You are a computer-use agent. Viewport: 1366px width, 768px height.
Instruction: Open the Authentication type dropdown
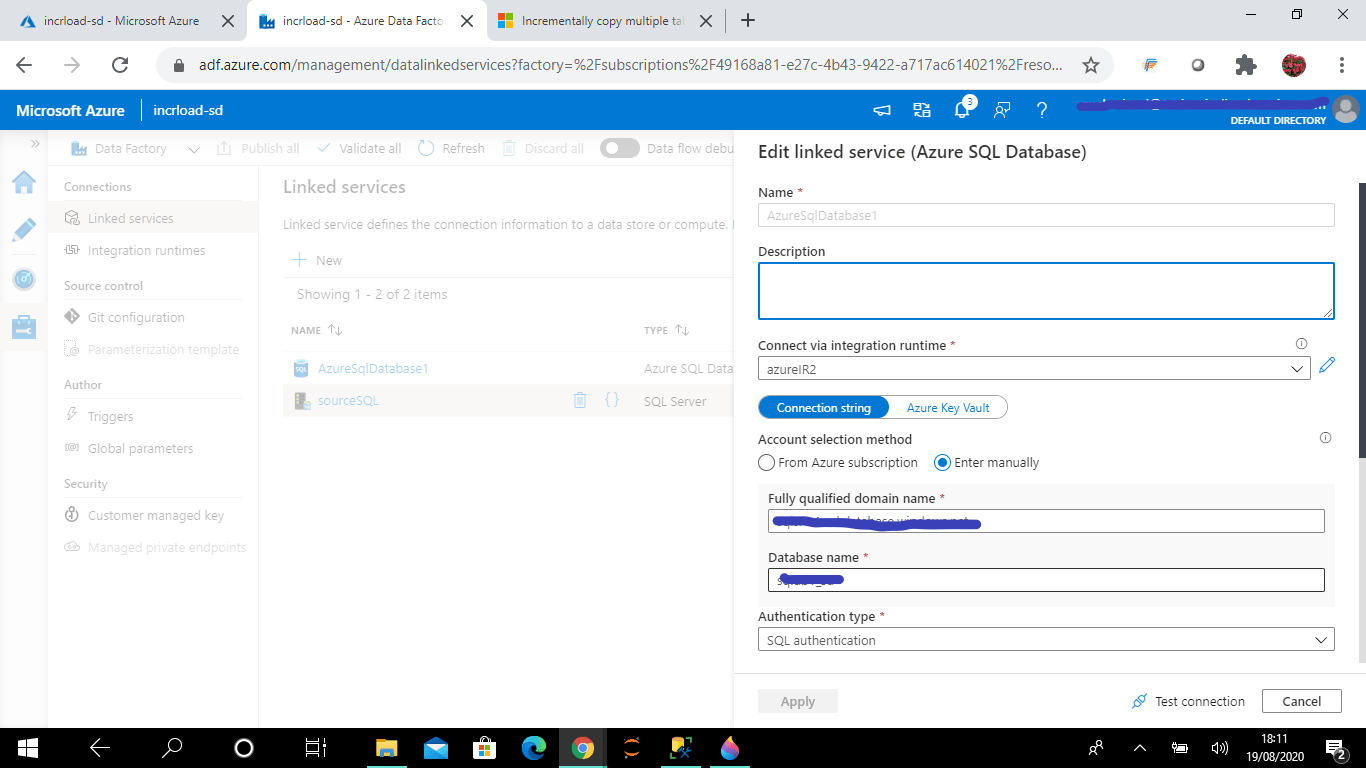1046,640
